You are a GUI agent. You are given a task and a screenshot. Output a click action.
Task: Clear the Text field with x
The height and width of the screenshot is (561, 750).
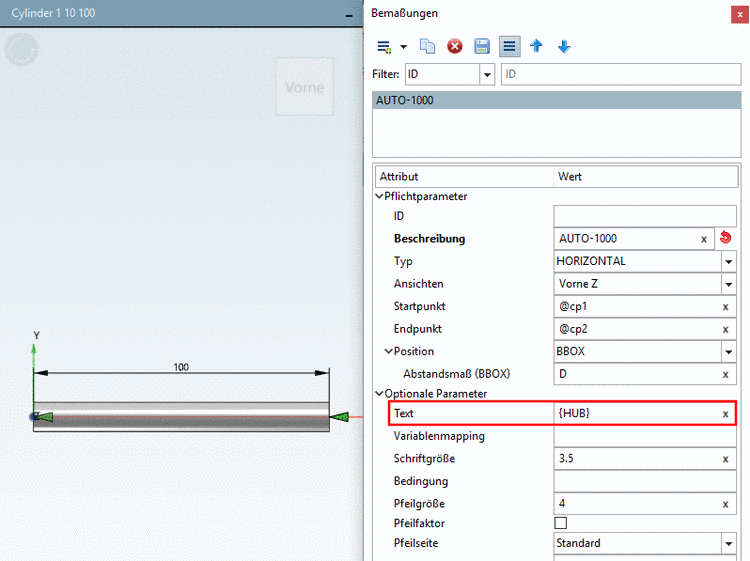pos(725,414)
